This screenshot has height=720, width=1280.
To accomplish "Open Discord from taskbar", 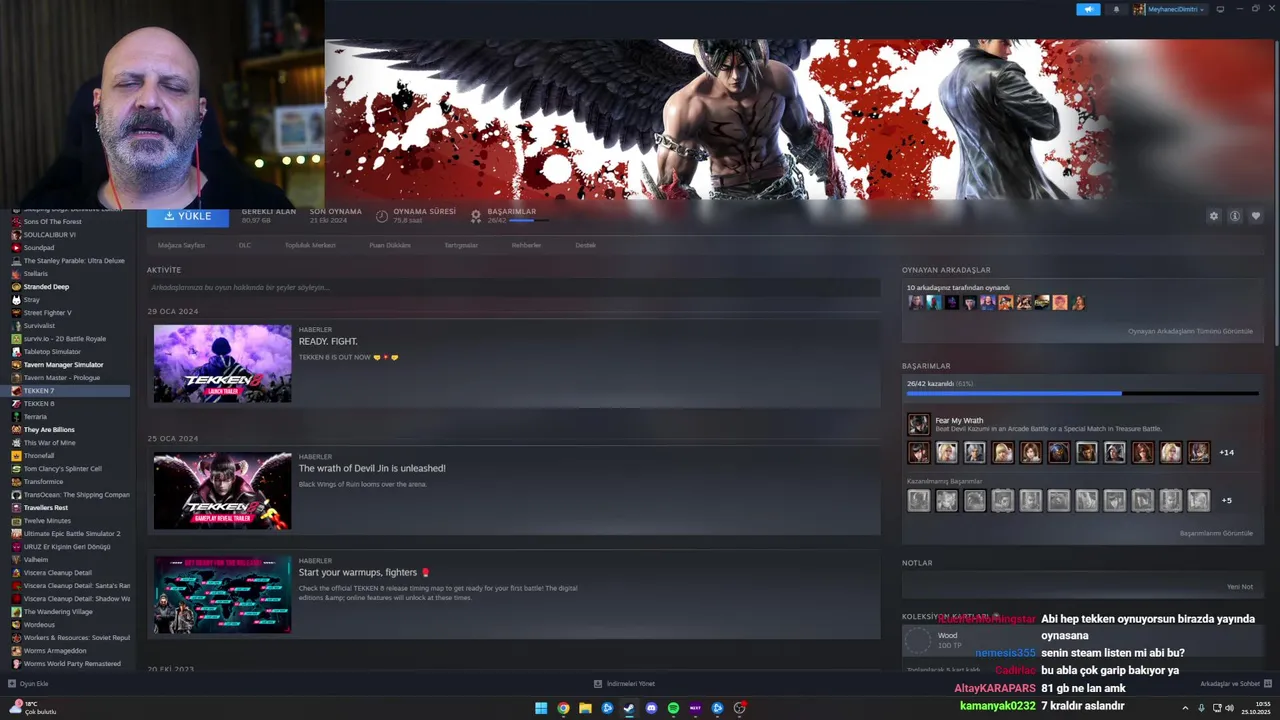I will pos(651,708).
